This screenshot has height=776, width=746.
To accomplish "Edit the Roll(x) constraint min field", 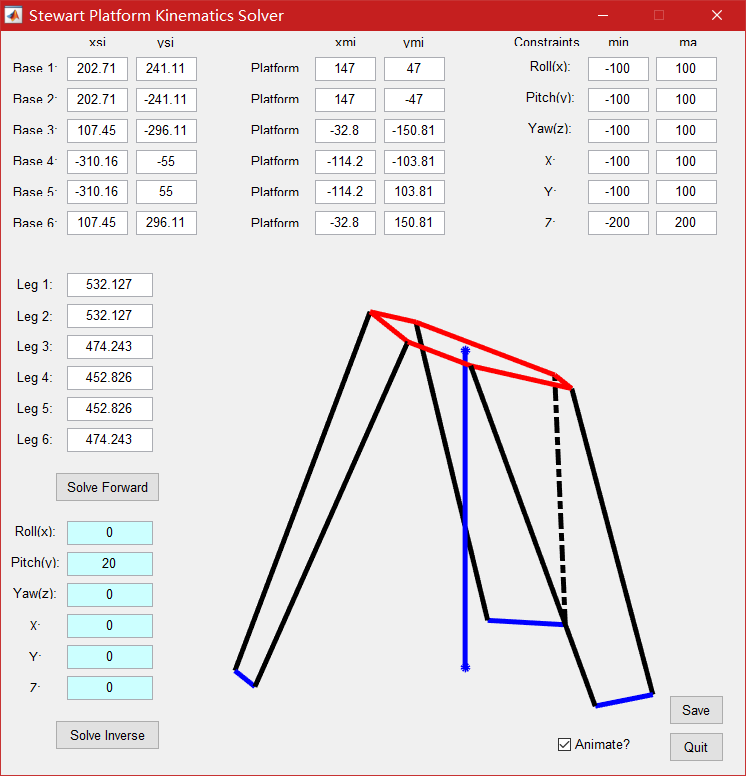I will 618,69.
